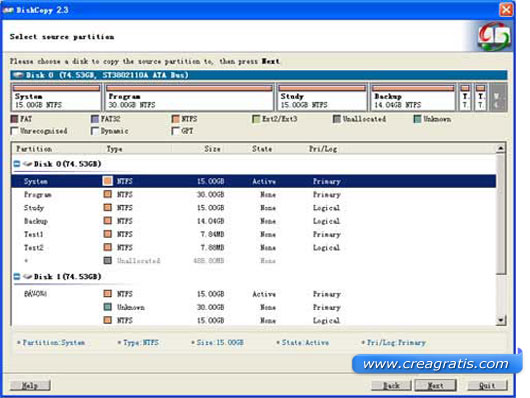Click the teal Unknown type icon under Disk 1
530x398 pixels.
pyautogui.click(x=107, y=307)
